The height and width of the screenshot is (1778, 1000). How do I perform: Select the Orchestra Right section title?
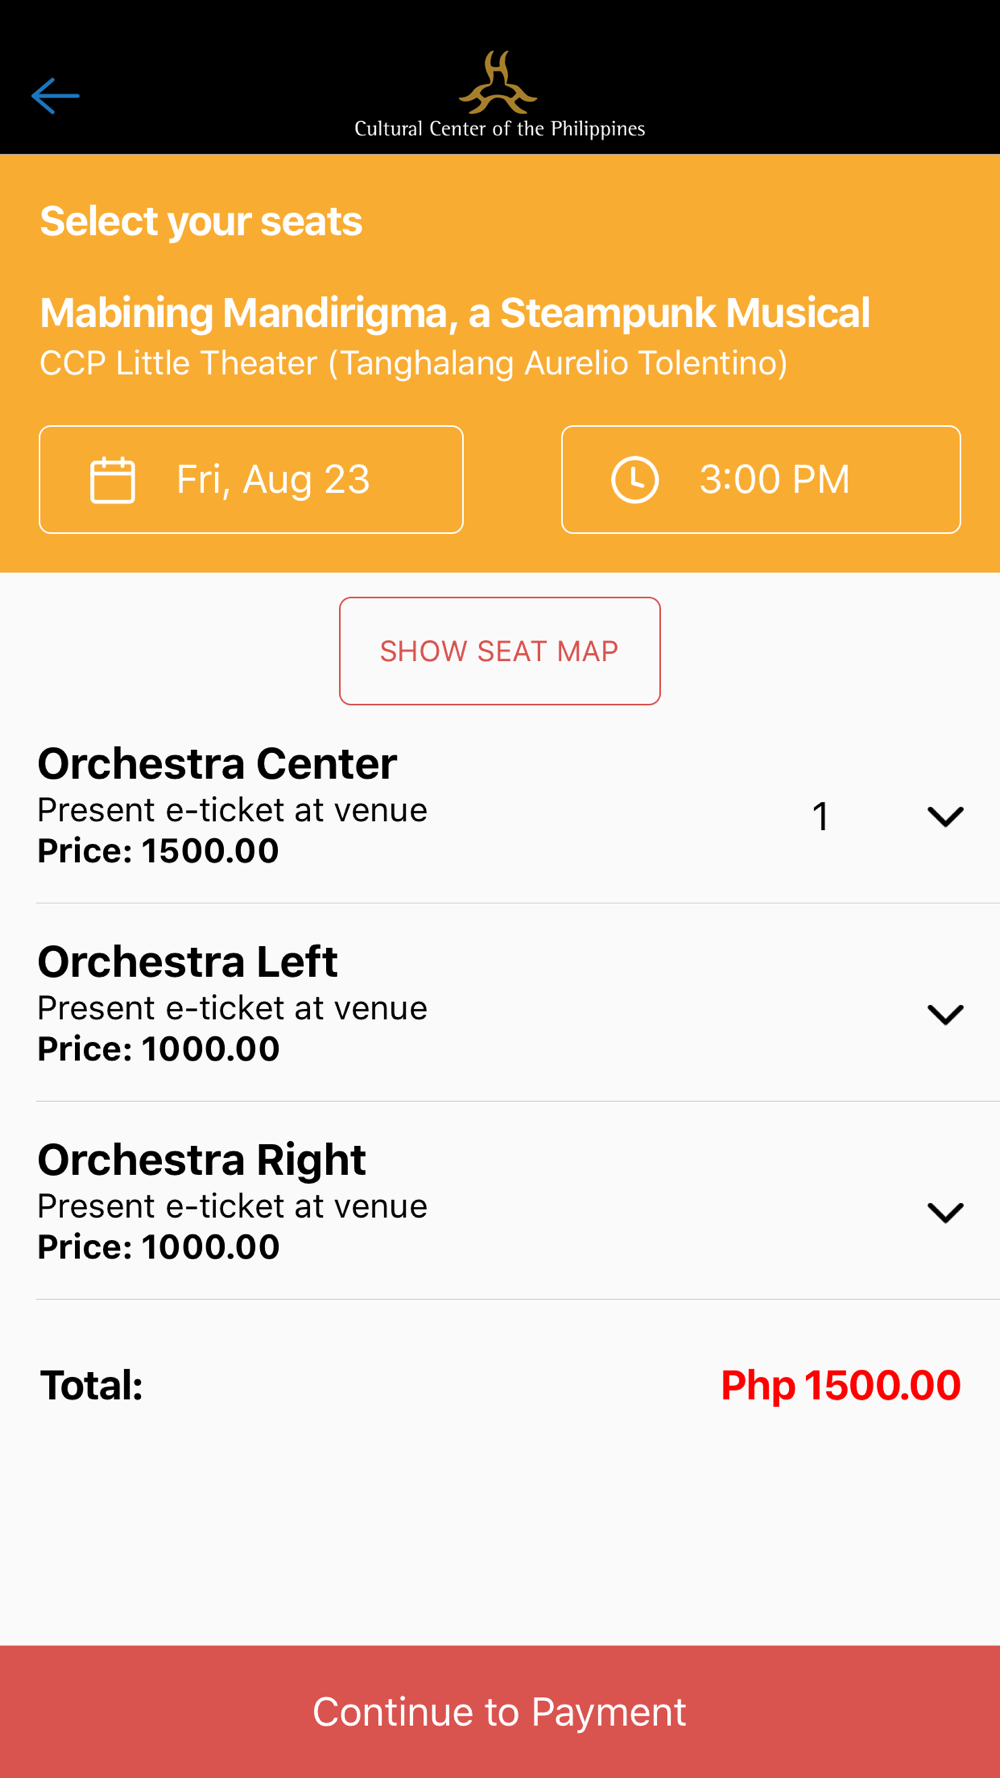[x=201, y=1160]
